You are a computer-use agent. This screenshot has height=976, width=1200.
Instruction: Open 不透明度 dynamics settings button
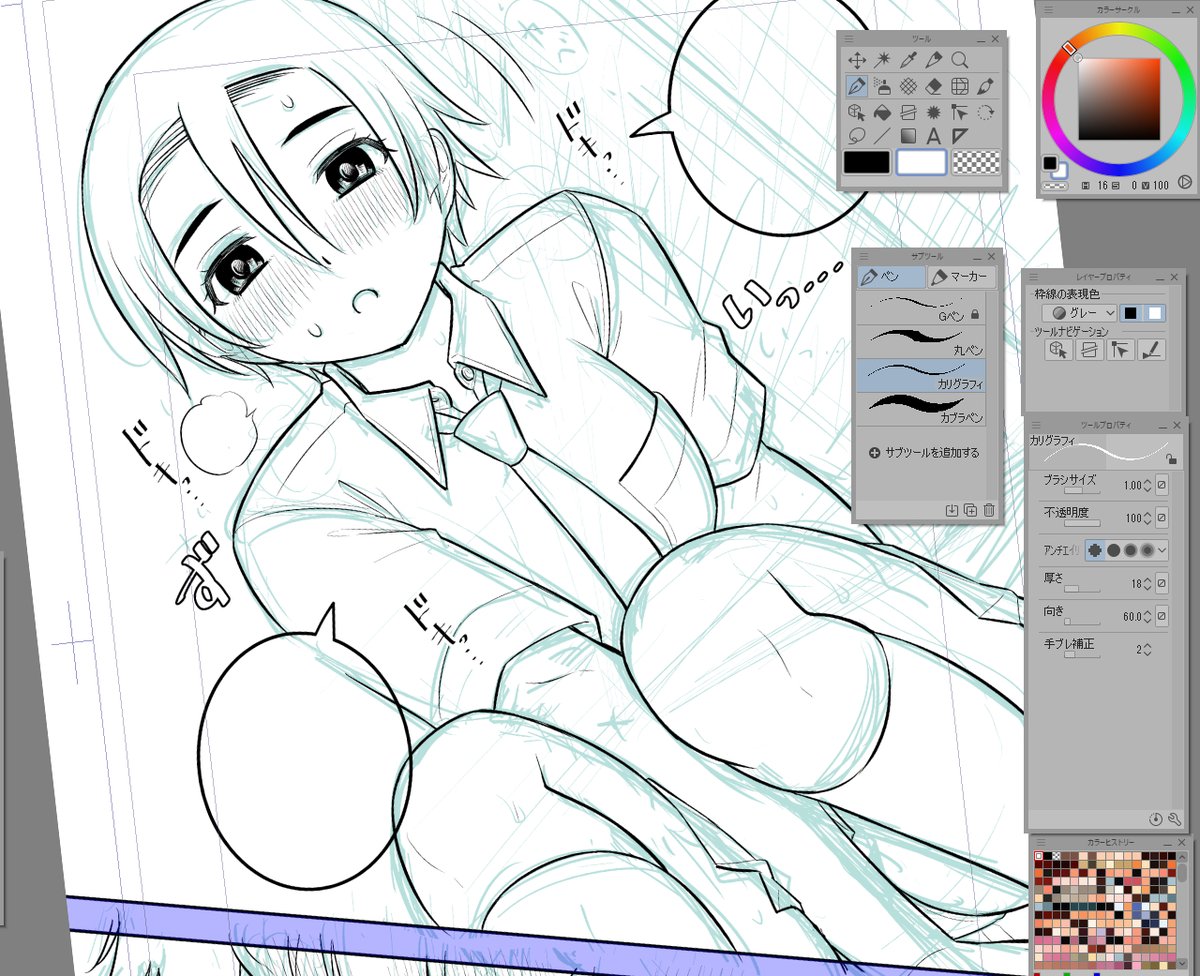[x=1162, y=518]
